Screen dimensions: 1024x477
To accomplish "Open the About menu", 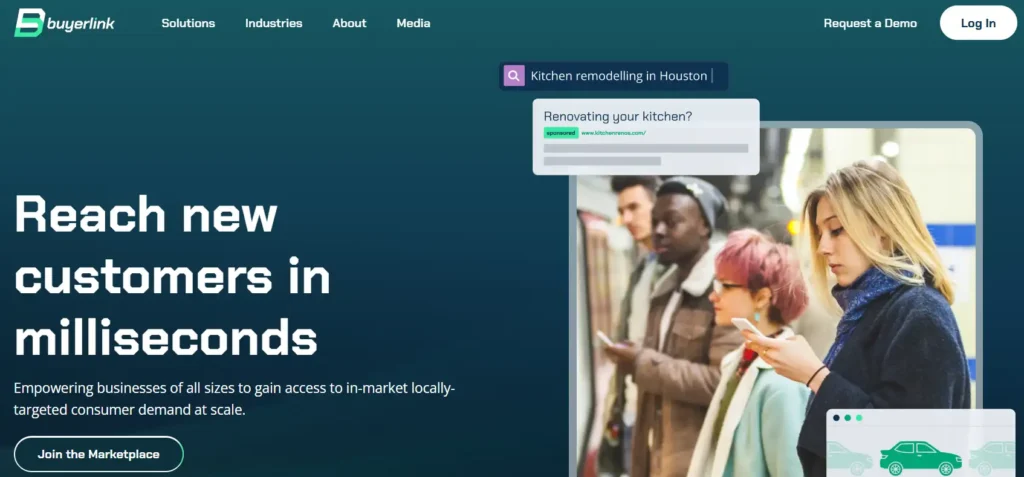I will pyautogui.click(x=349, y=23).
